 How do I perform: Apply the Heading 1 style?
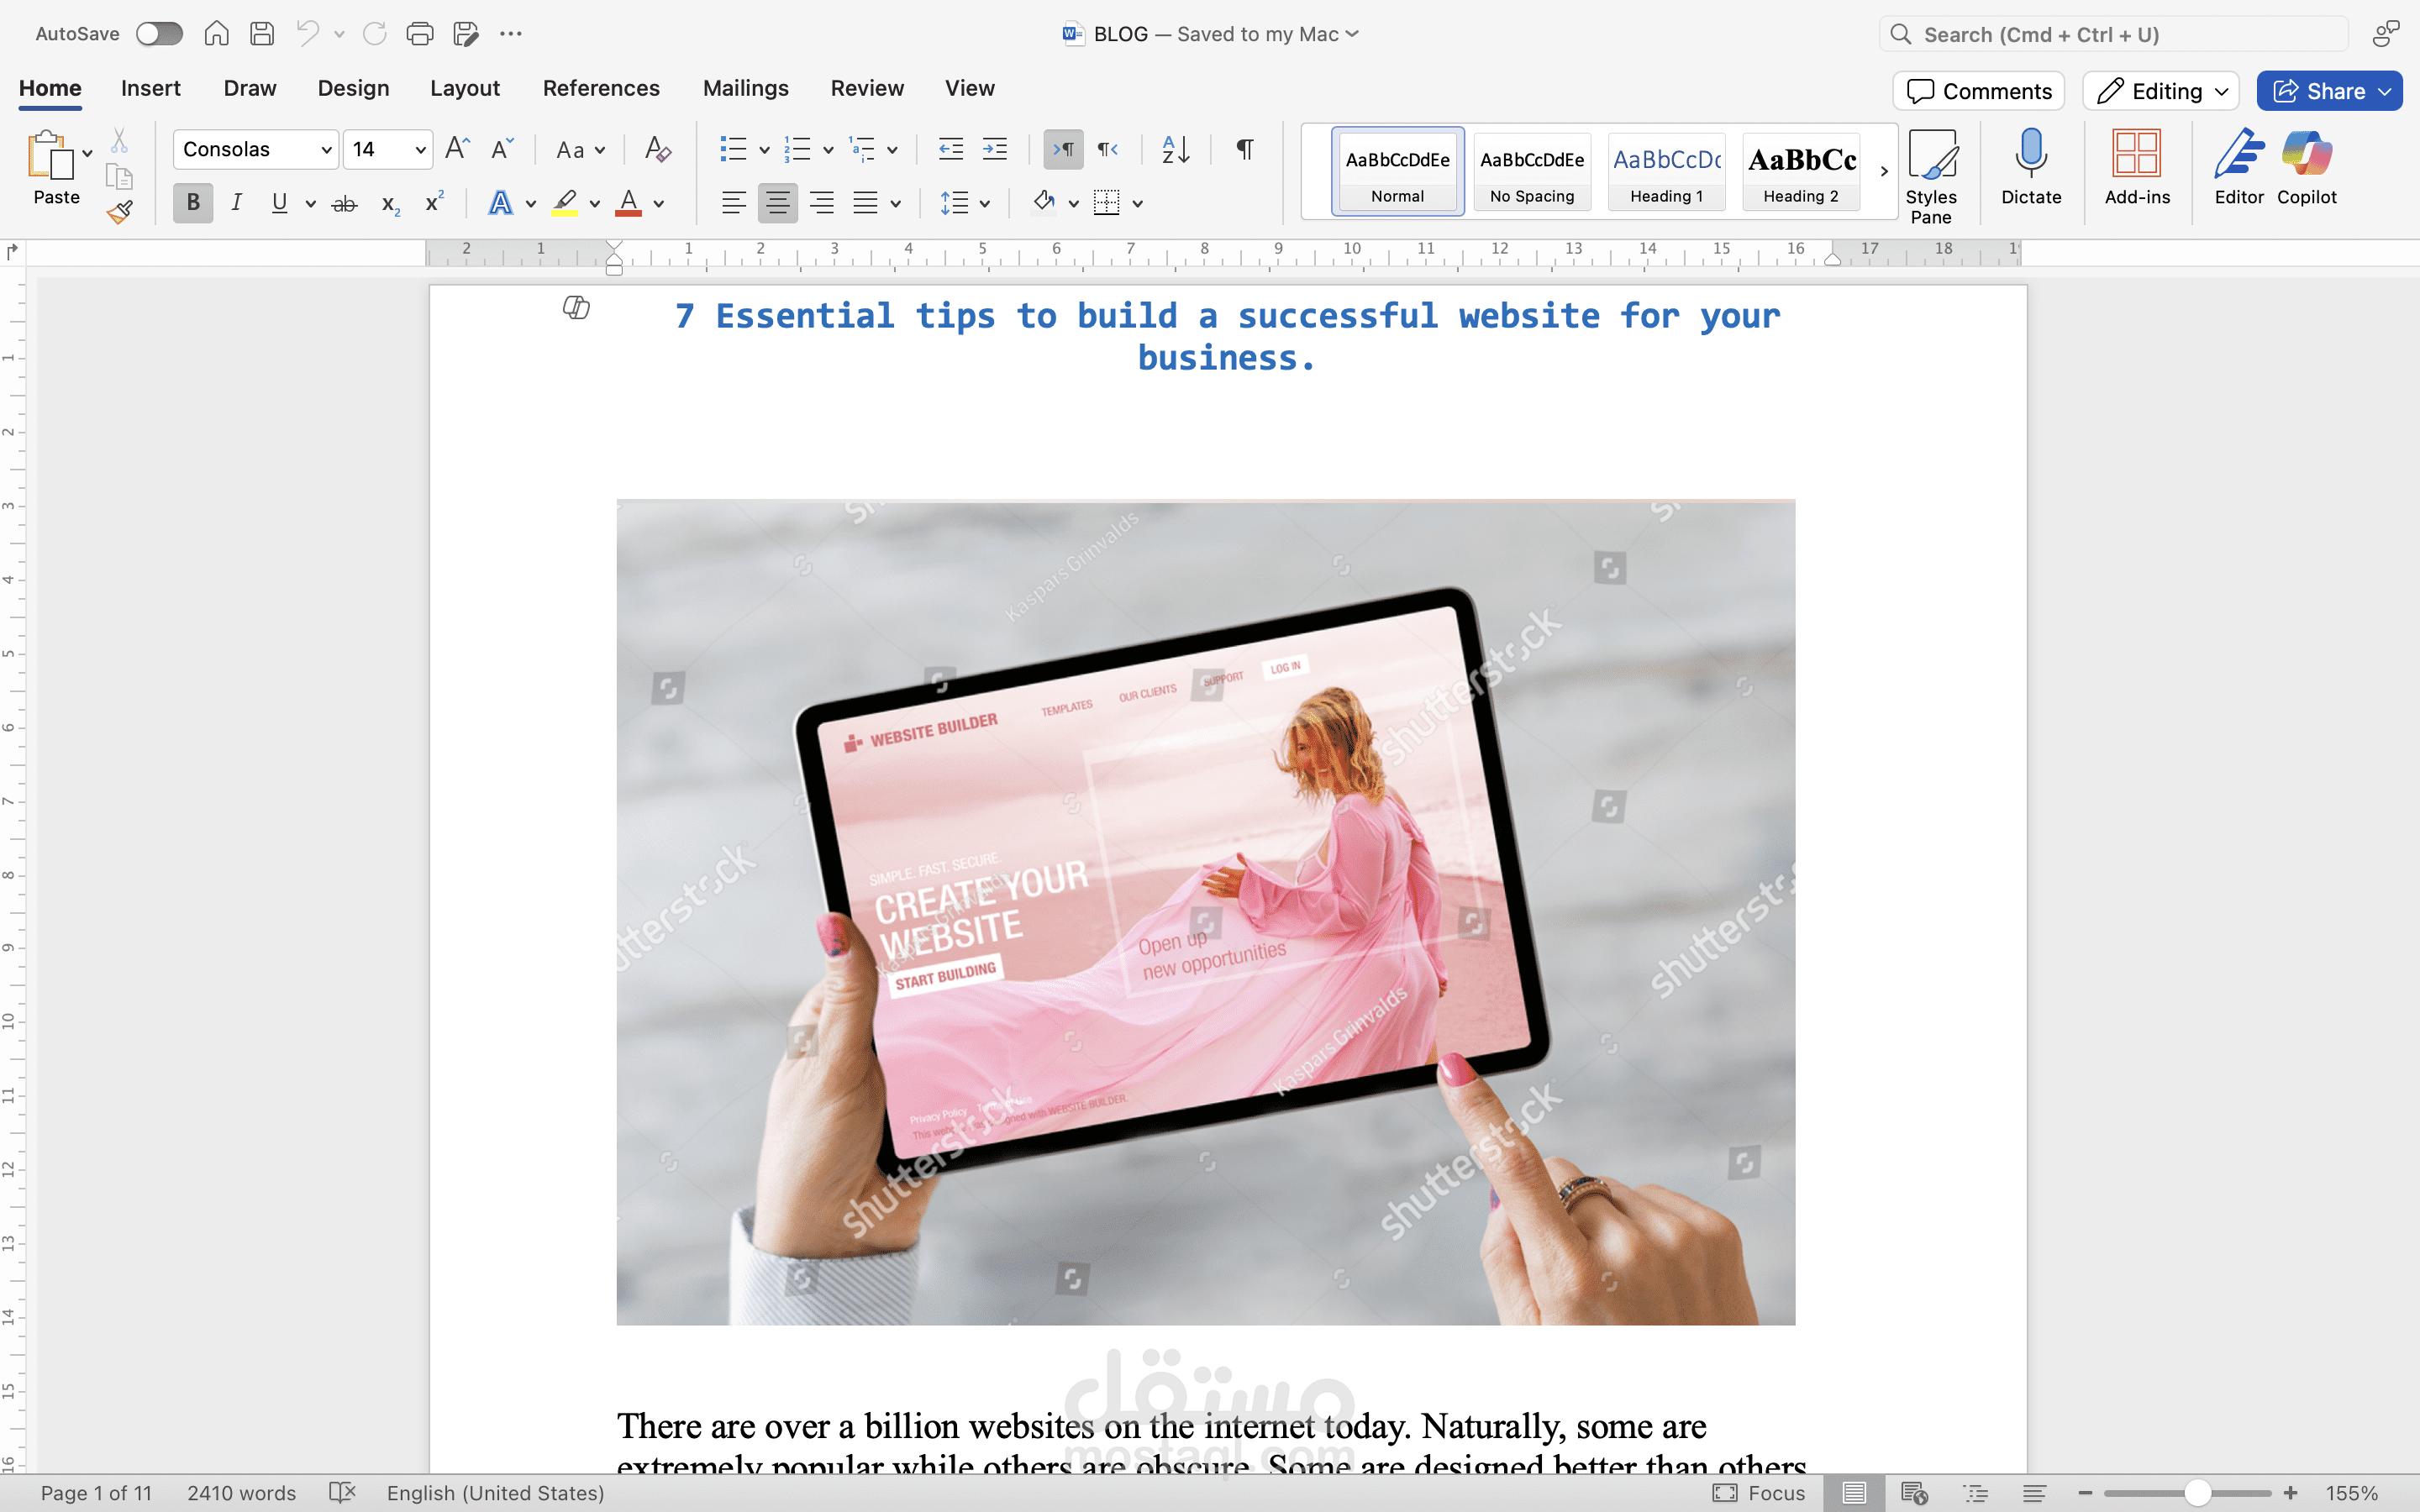point(1666,171)
